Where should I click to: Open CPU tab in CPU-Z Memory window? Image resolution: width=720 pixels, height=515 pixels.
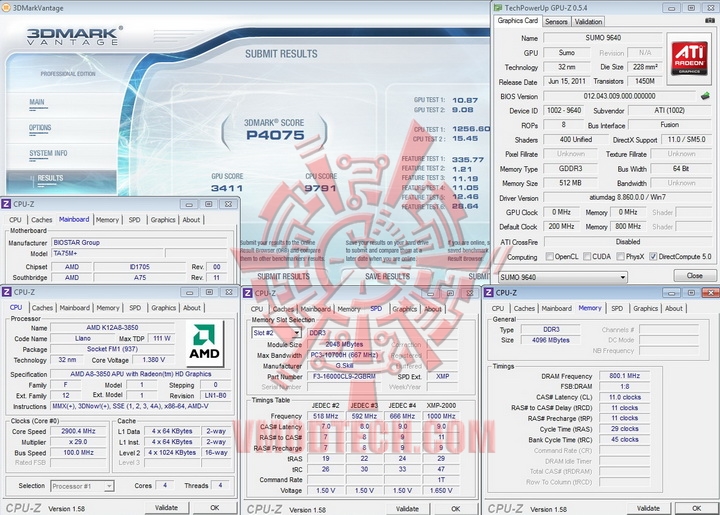point(498,308)
